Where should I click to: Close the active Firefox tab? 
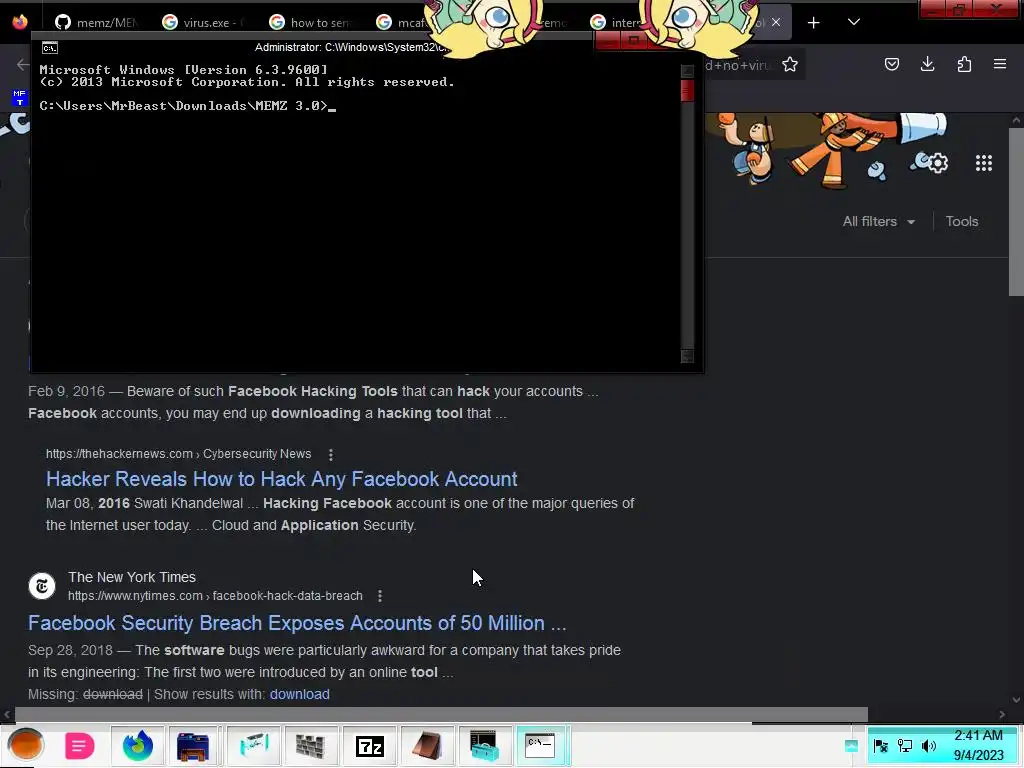(776, 22)
